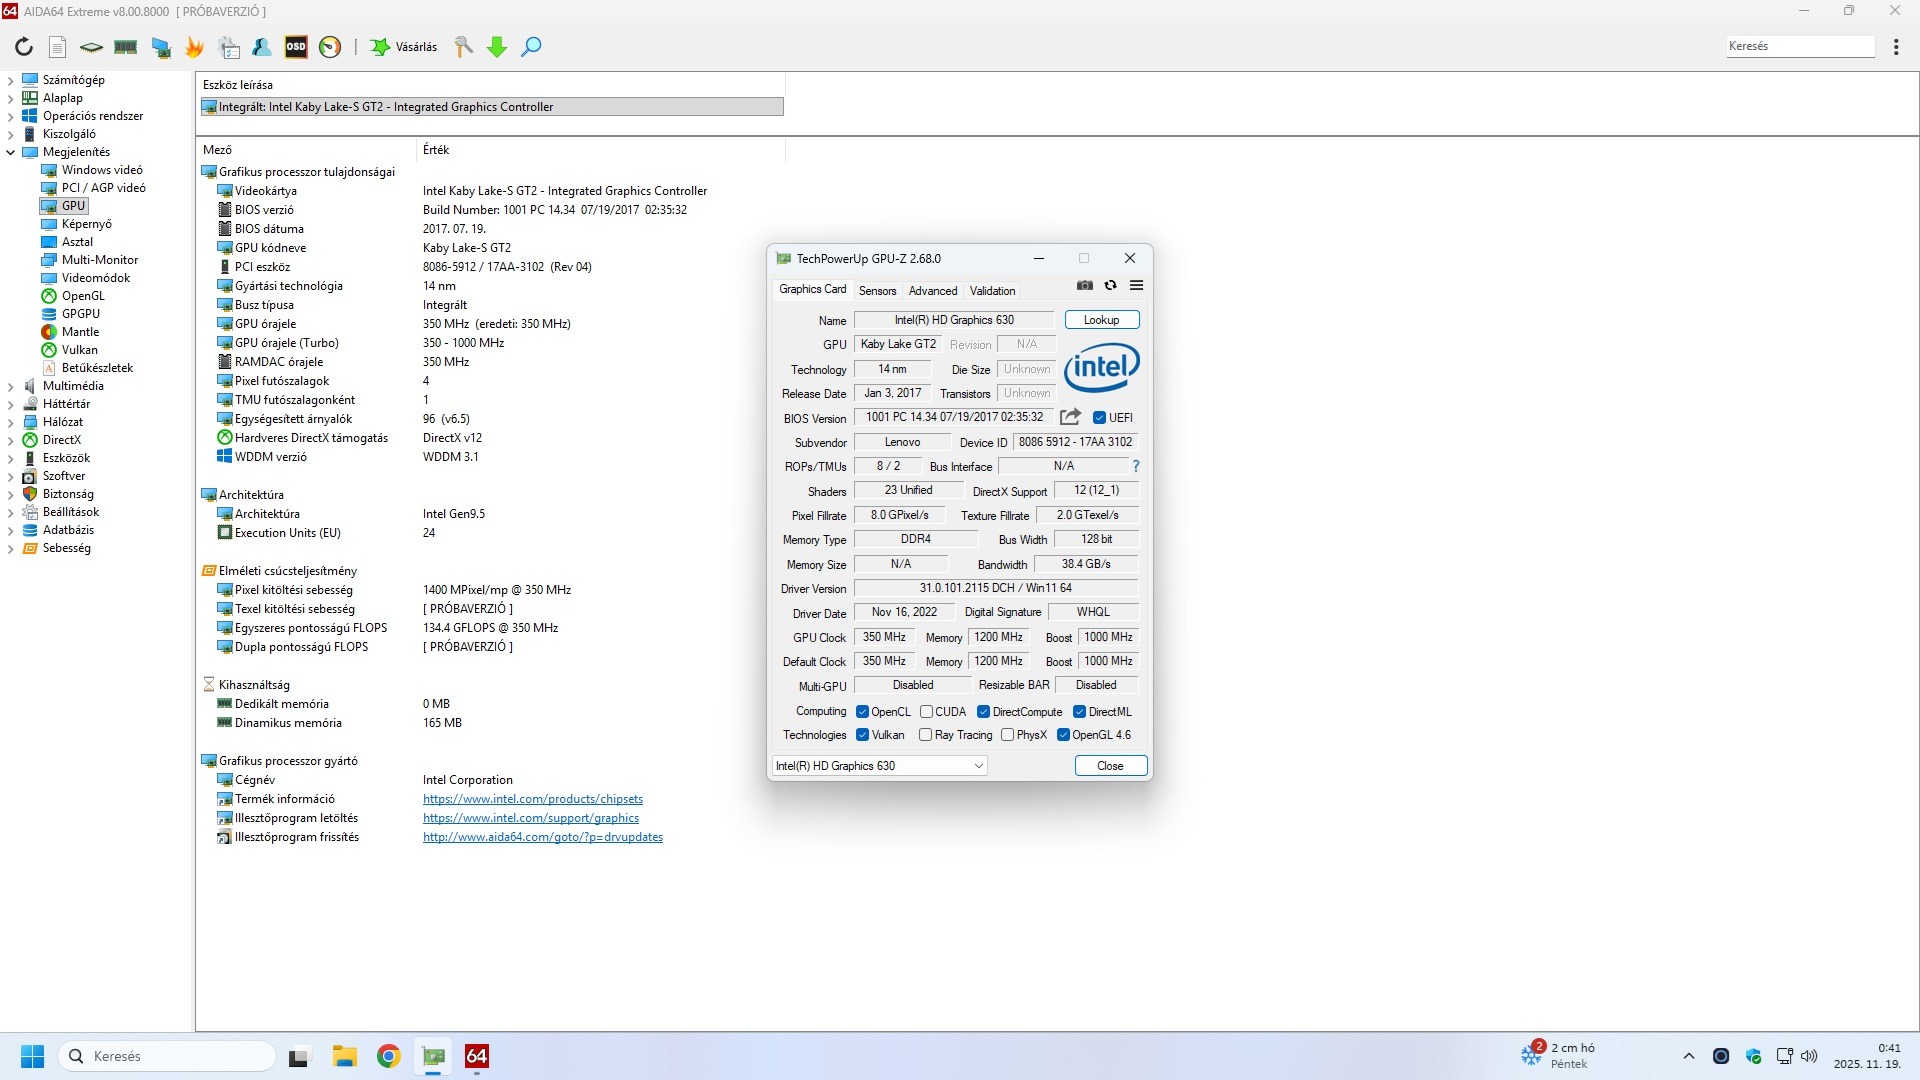This screenshot has width=1920, height=1080.
Task: Click BIOS export share icon in GPU-Z
Action: [1070, 417]
